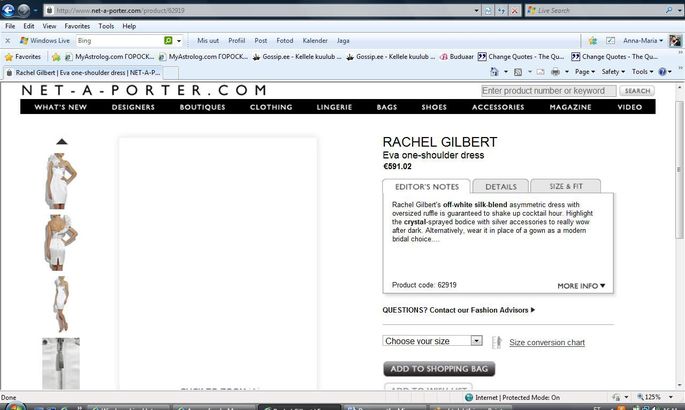The width and height of the screenshot is (685, 410).
Task: Open the command bar Tools dropdown
Action: [x=643, y=72]
